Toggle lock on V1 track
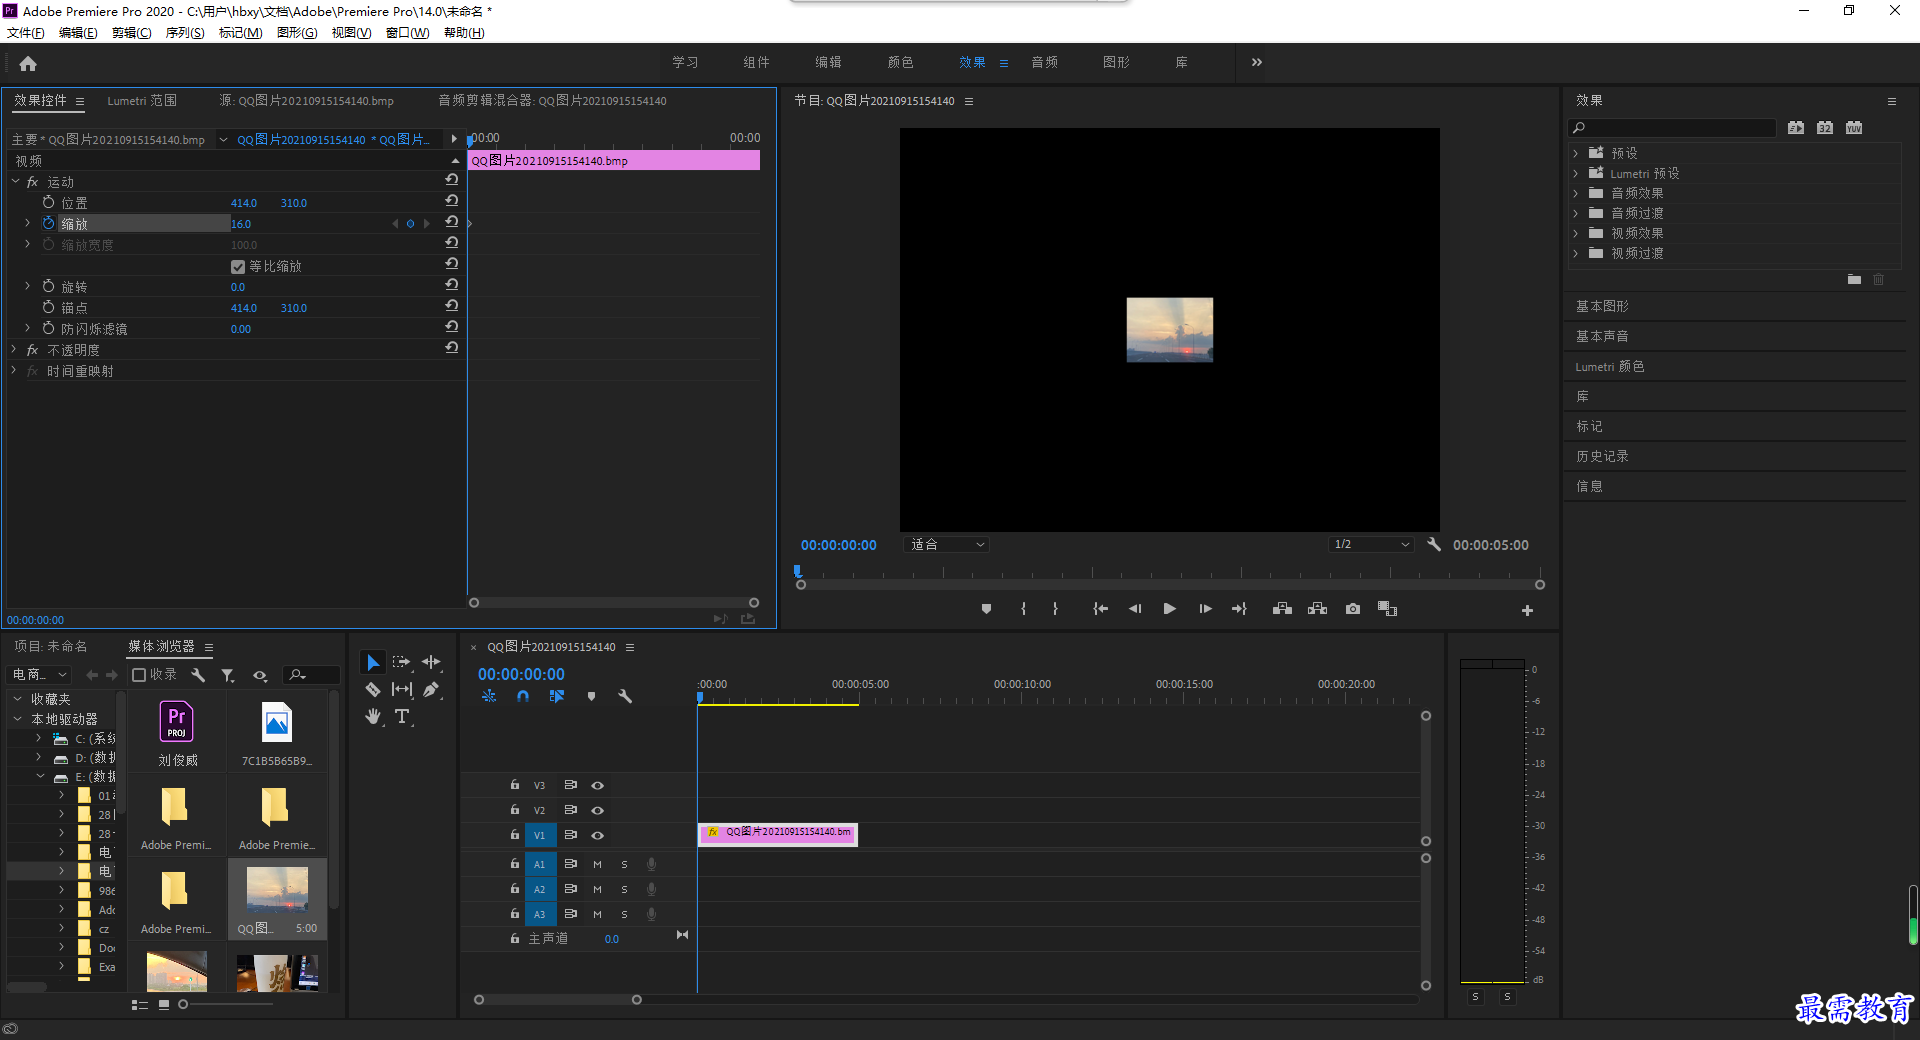Screen dimensions: 1920x1040 pyautogui.click(x=515, y=834)
